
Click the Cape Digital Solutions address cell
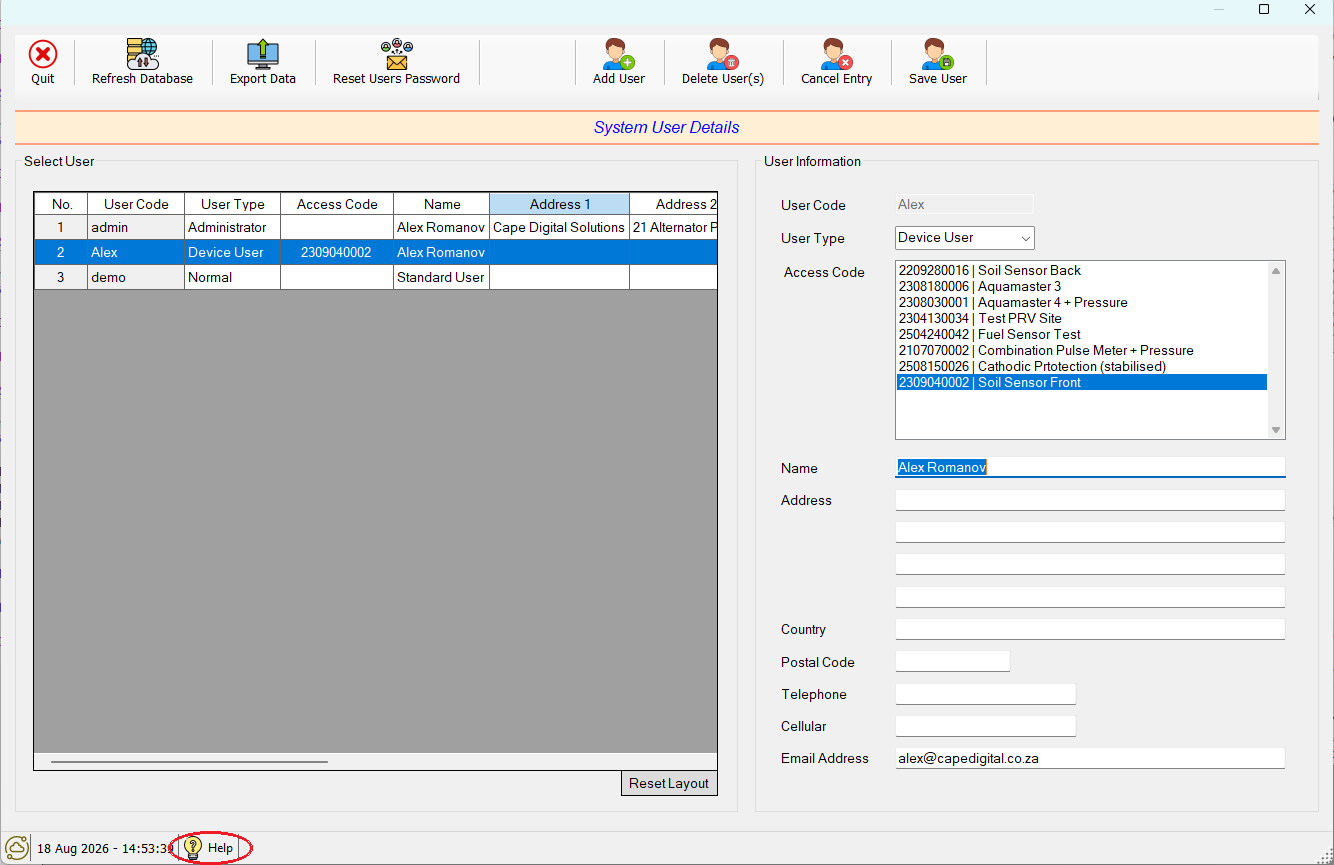[560, 227]
